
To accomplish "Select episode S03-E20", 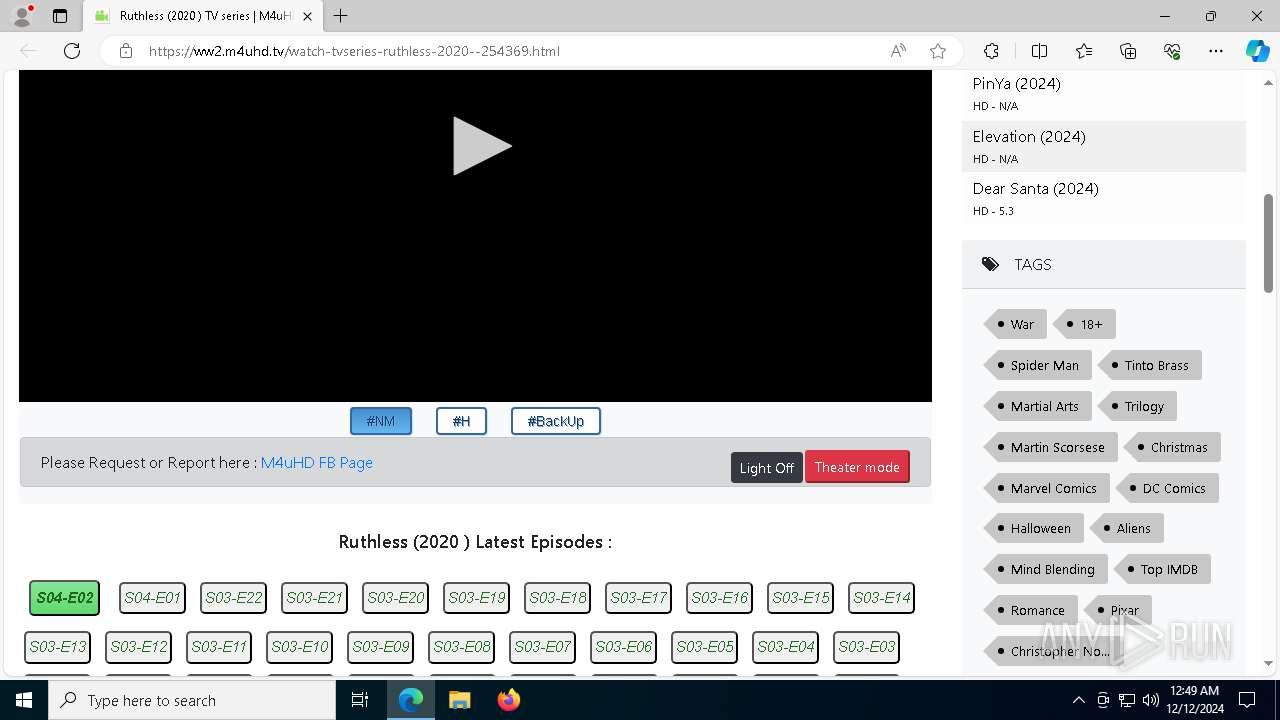I will click(395, 598).
